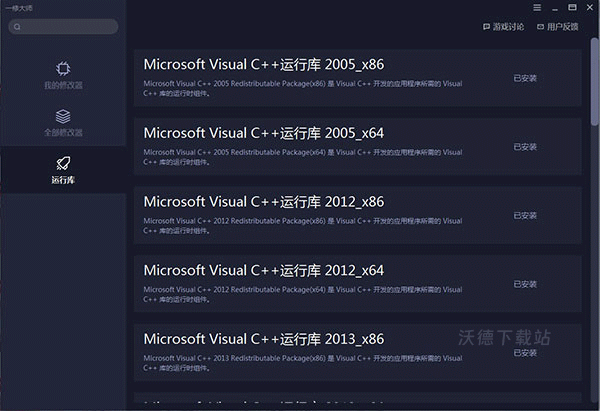Select Microsoft Visual C++运行库 2005_x64 title

pyautogui.click(x=264, y=134)
